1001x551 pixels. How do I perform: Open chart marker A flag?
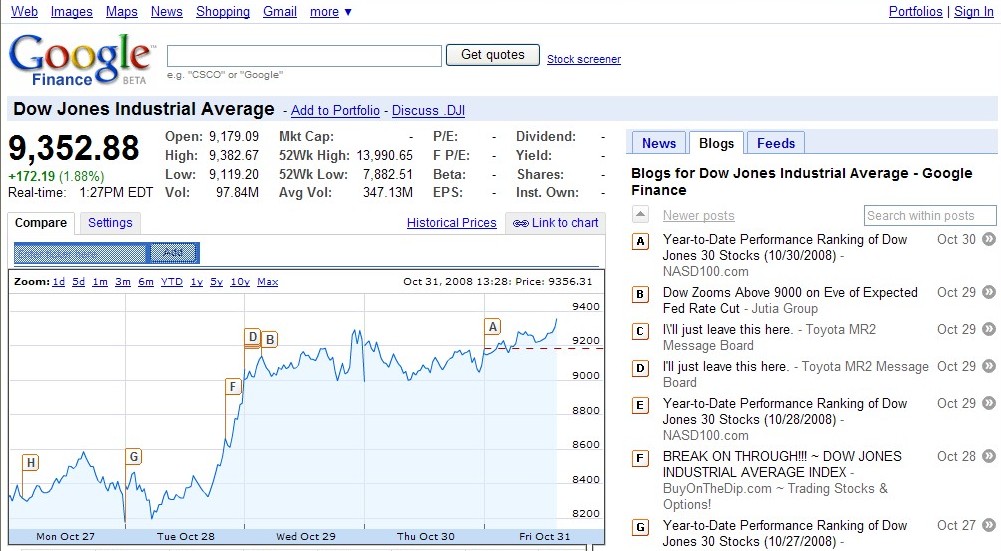(x=492, y=327)
